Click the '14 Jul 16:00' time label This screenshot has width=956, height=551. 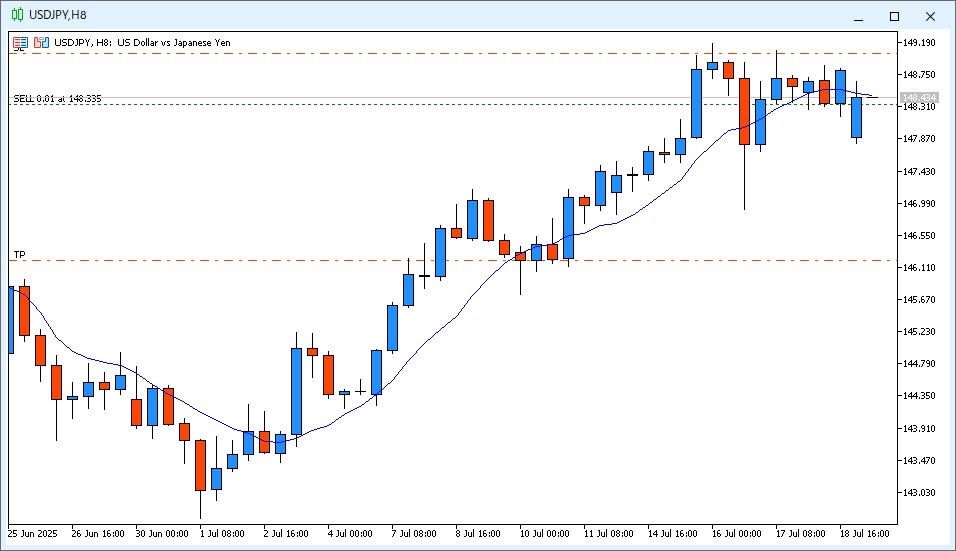672,533
